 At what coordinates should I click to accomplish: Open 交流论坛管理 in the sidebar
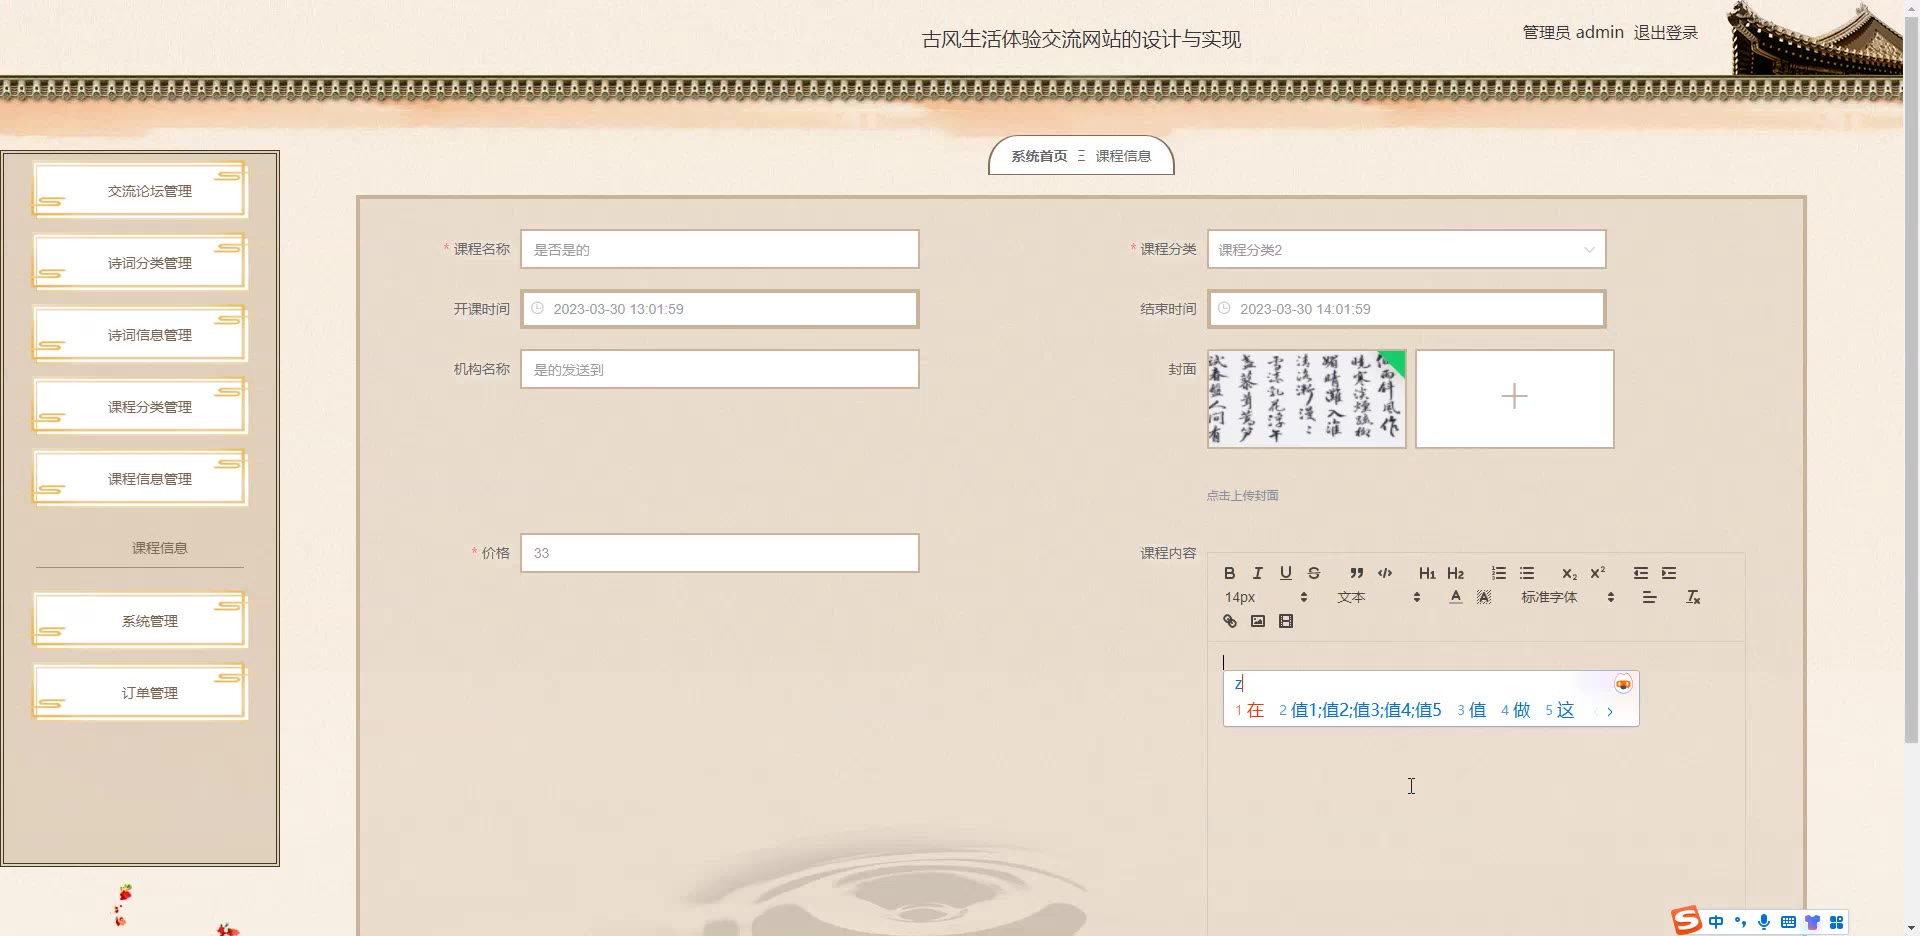[140, 190]
